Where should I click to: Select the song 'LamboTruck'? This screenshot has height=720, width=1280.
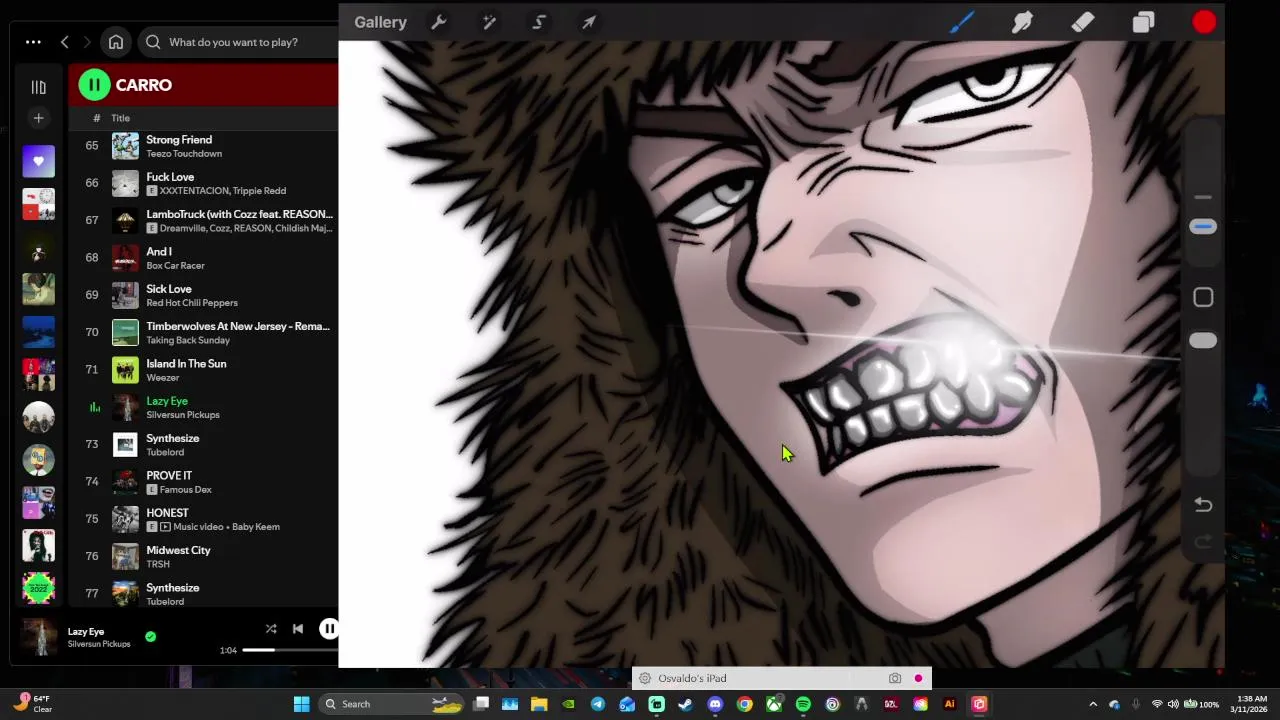pos(239,214)
